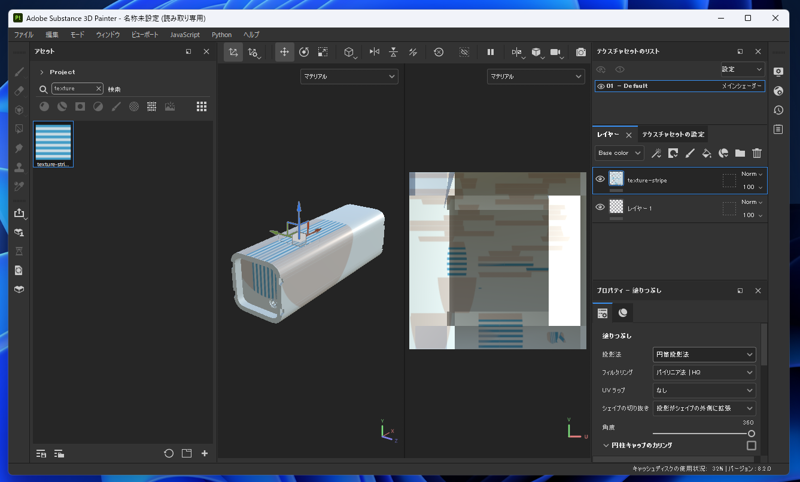Open UV ラップ dropdown
Screen dimensions: 800x482
click(x=704, y=390)
